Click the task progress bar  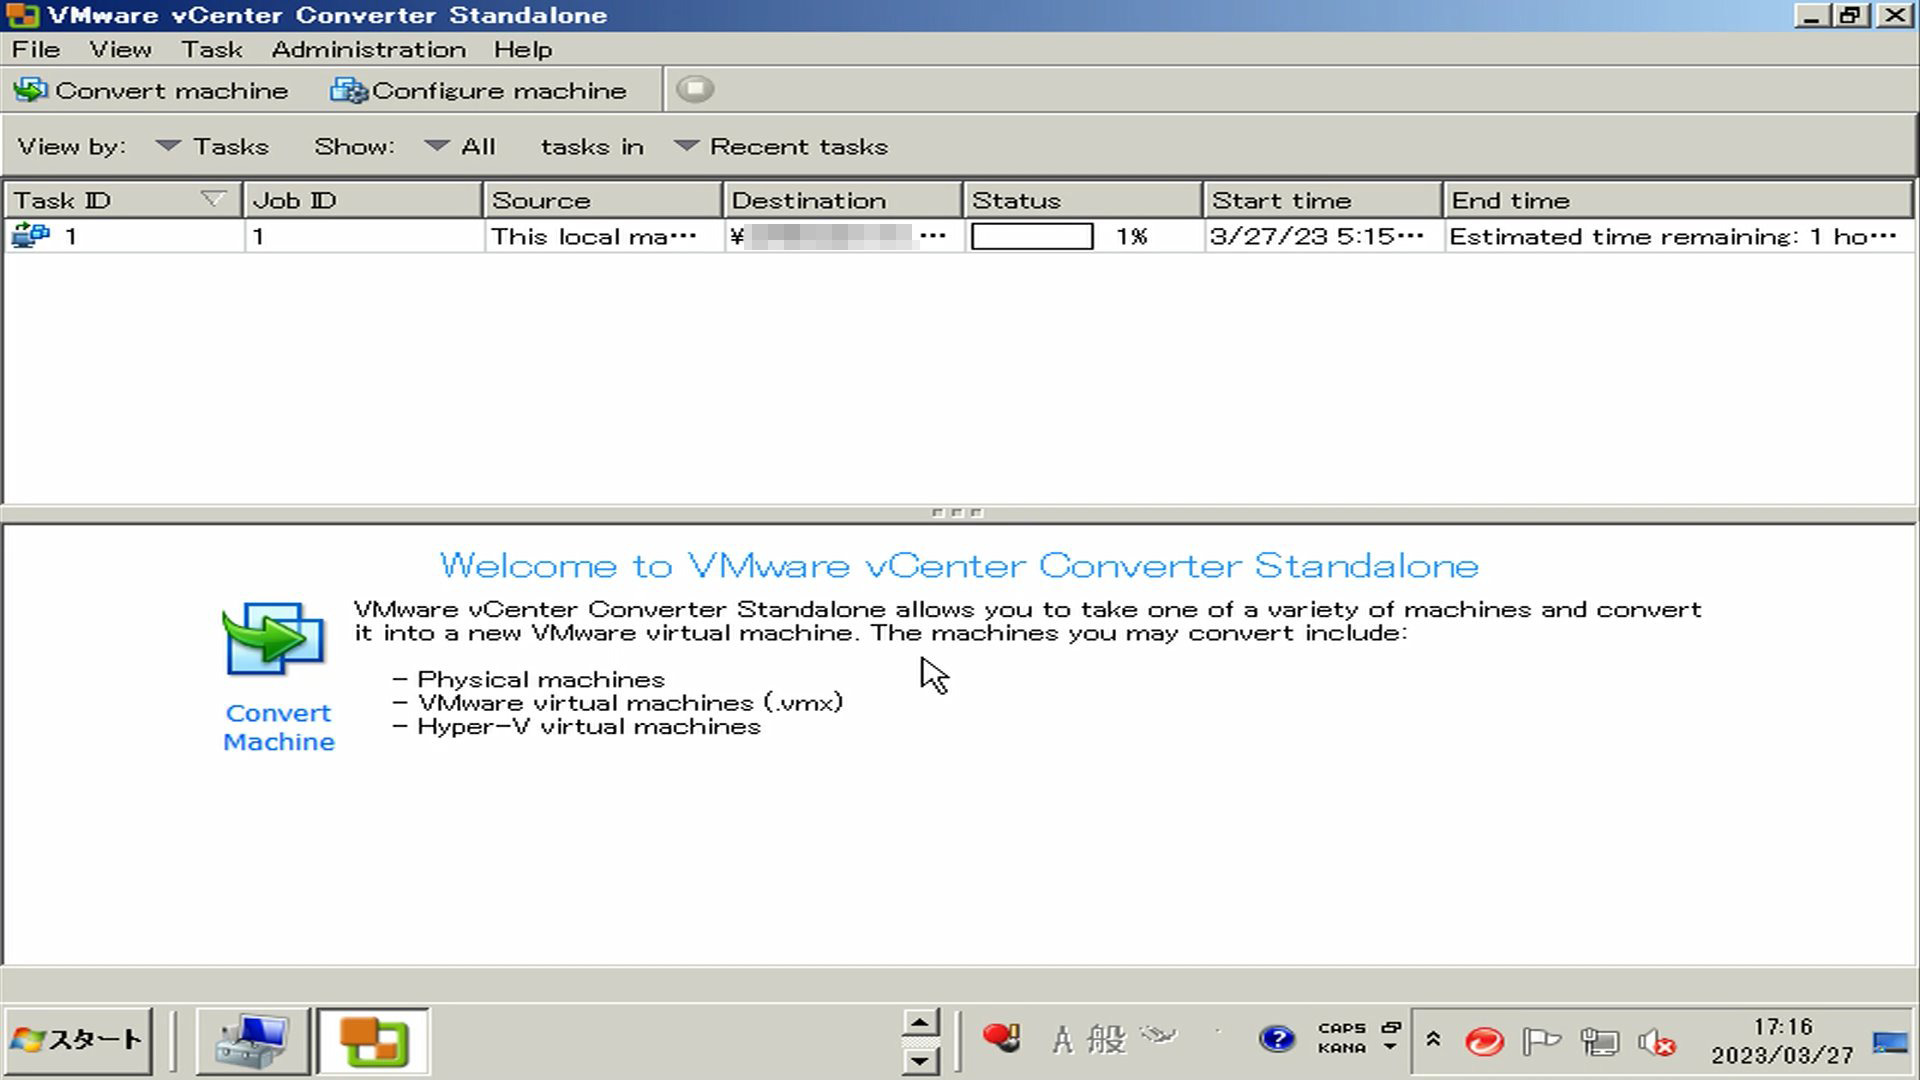coord(1032,237)
